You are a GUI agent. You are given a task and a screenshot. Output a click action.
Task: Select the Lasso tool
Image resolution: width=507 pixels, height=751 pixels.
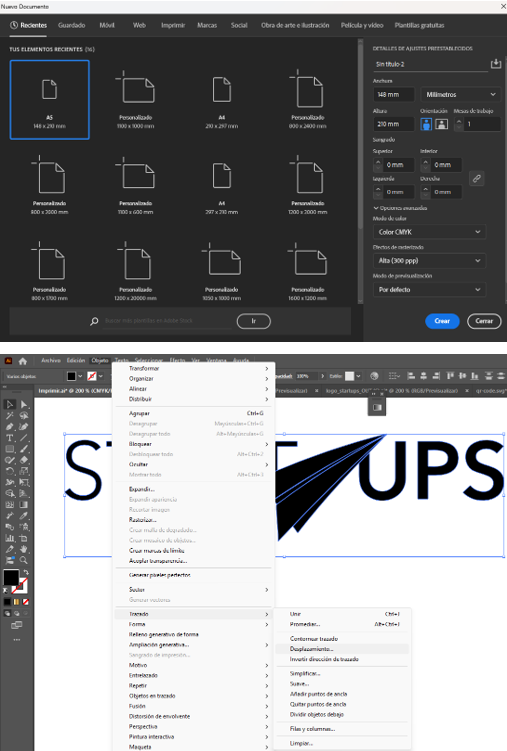24,415
